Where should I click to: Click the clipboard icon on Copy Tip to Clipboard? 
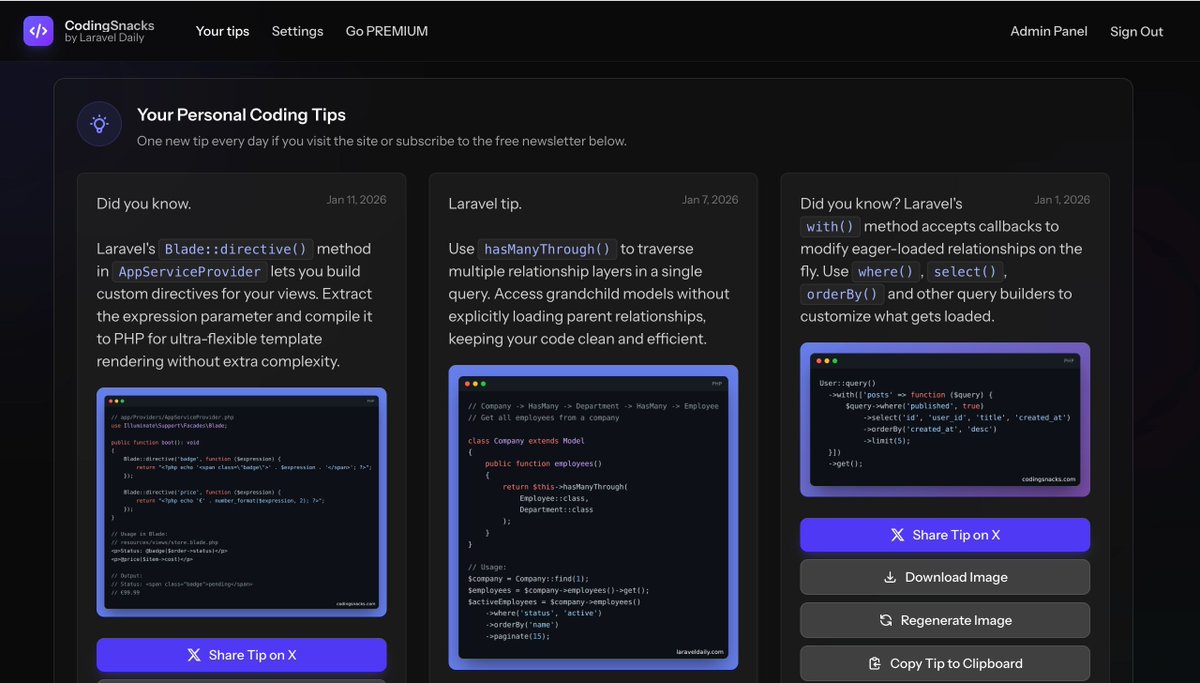(x=875, y=663)
